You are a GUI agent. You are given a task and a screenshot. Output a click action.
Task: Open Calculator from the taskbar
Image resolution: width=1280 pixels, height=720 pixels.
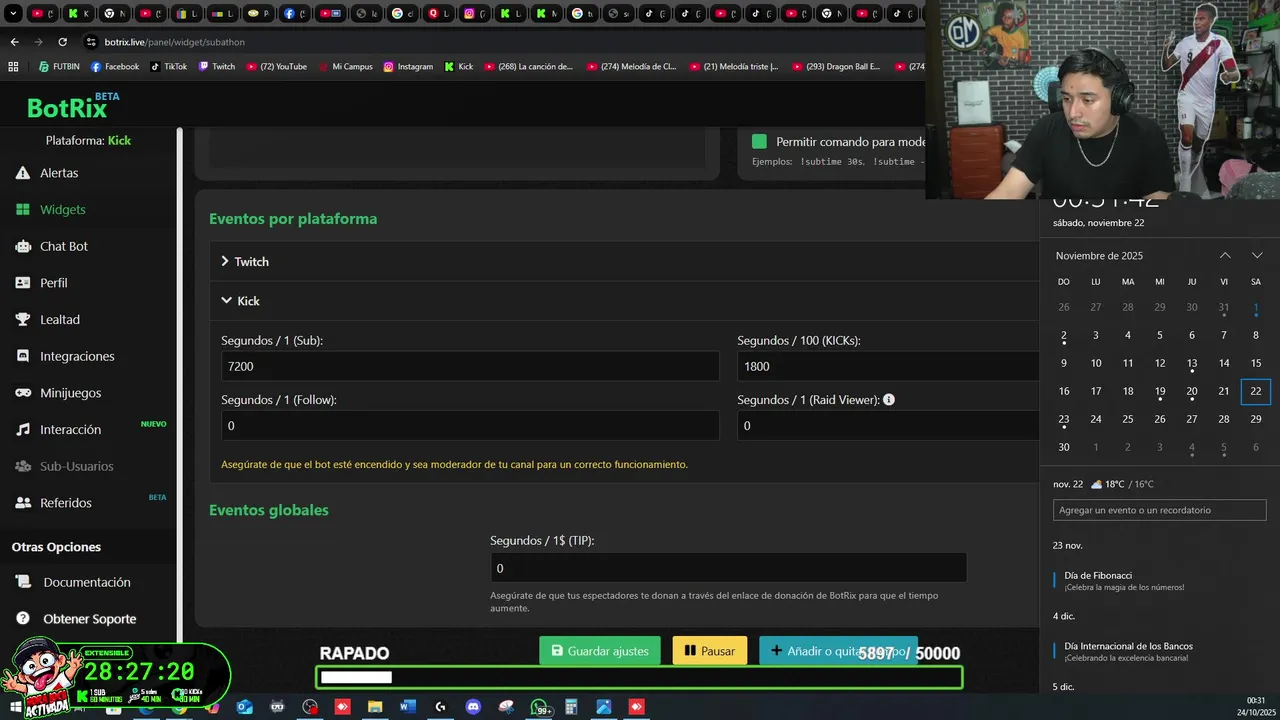click(572, 707)
